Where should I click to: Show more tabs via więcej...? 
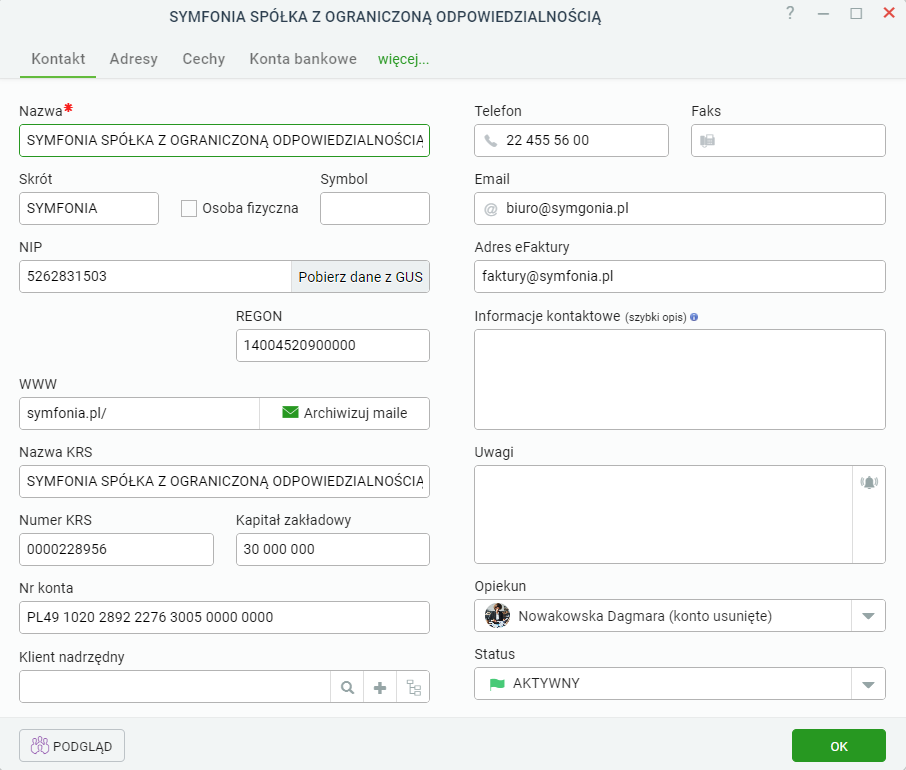point(403,59)
